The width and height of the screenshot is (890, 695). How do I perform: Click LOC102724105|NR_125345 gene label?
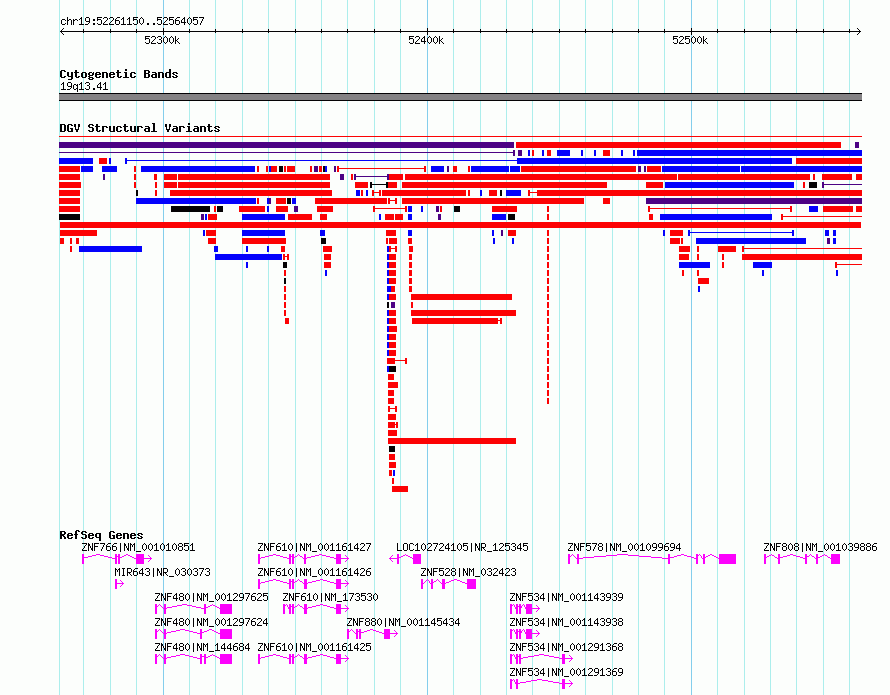coord(462,547)
